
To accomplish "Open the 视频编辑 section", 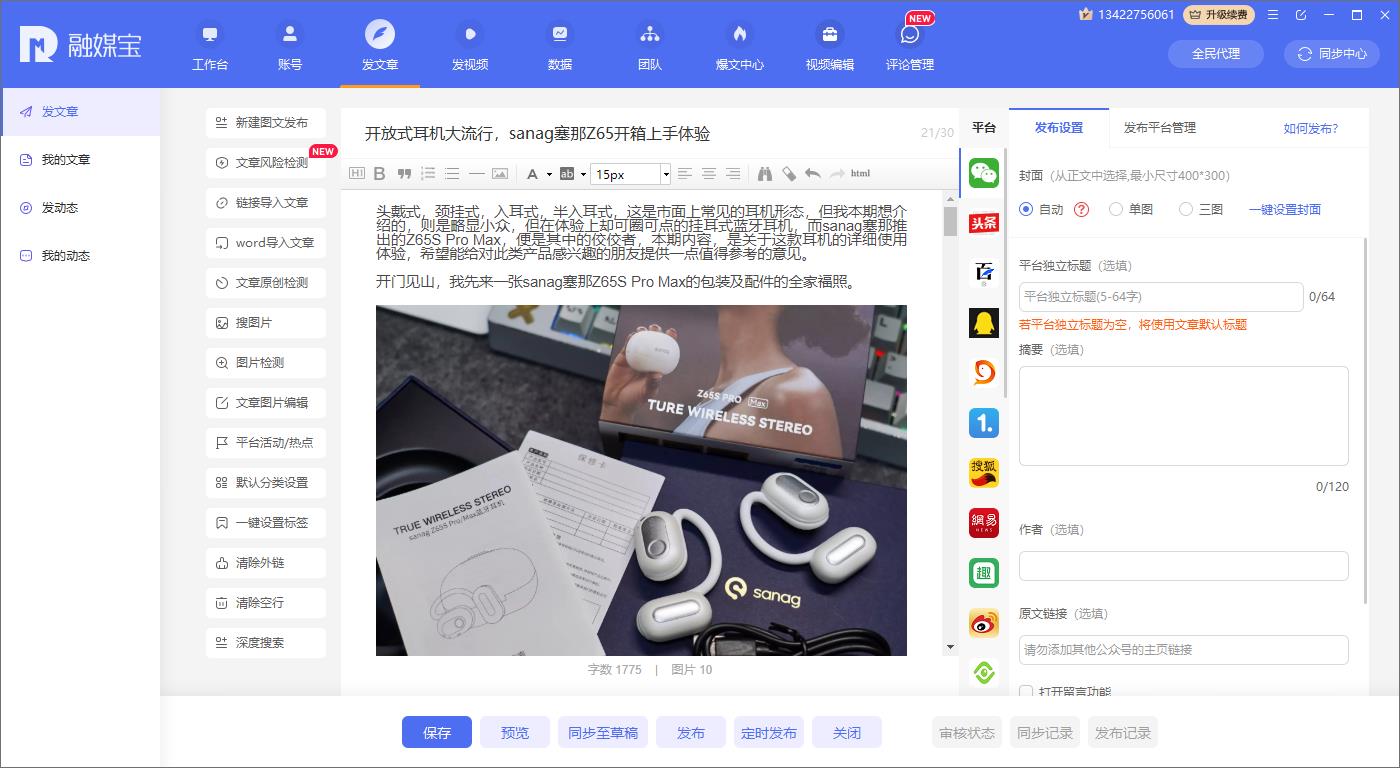I will [x=830, y=46].
